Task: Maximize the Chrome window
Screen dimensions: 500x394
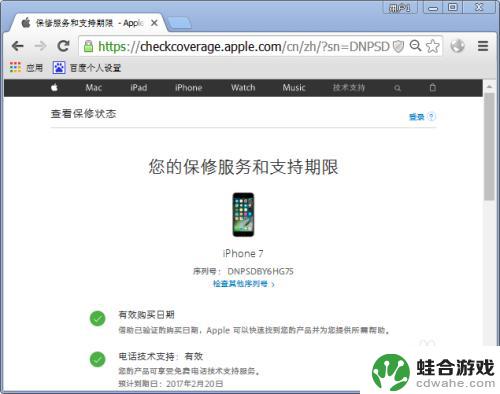Action: coord(453,7)
